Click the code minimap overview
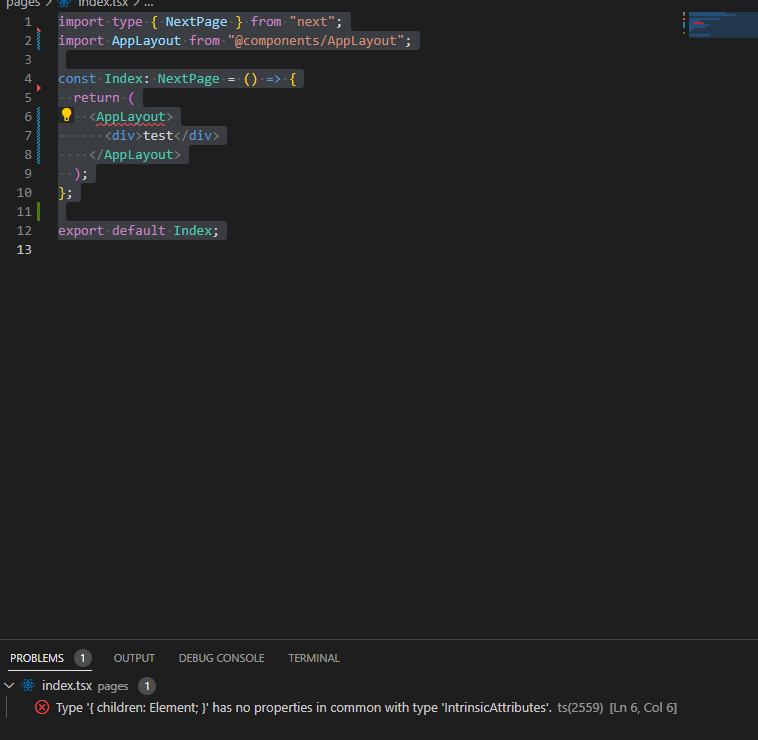Screen dimensions: 758x740 tap(723, 25)
